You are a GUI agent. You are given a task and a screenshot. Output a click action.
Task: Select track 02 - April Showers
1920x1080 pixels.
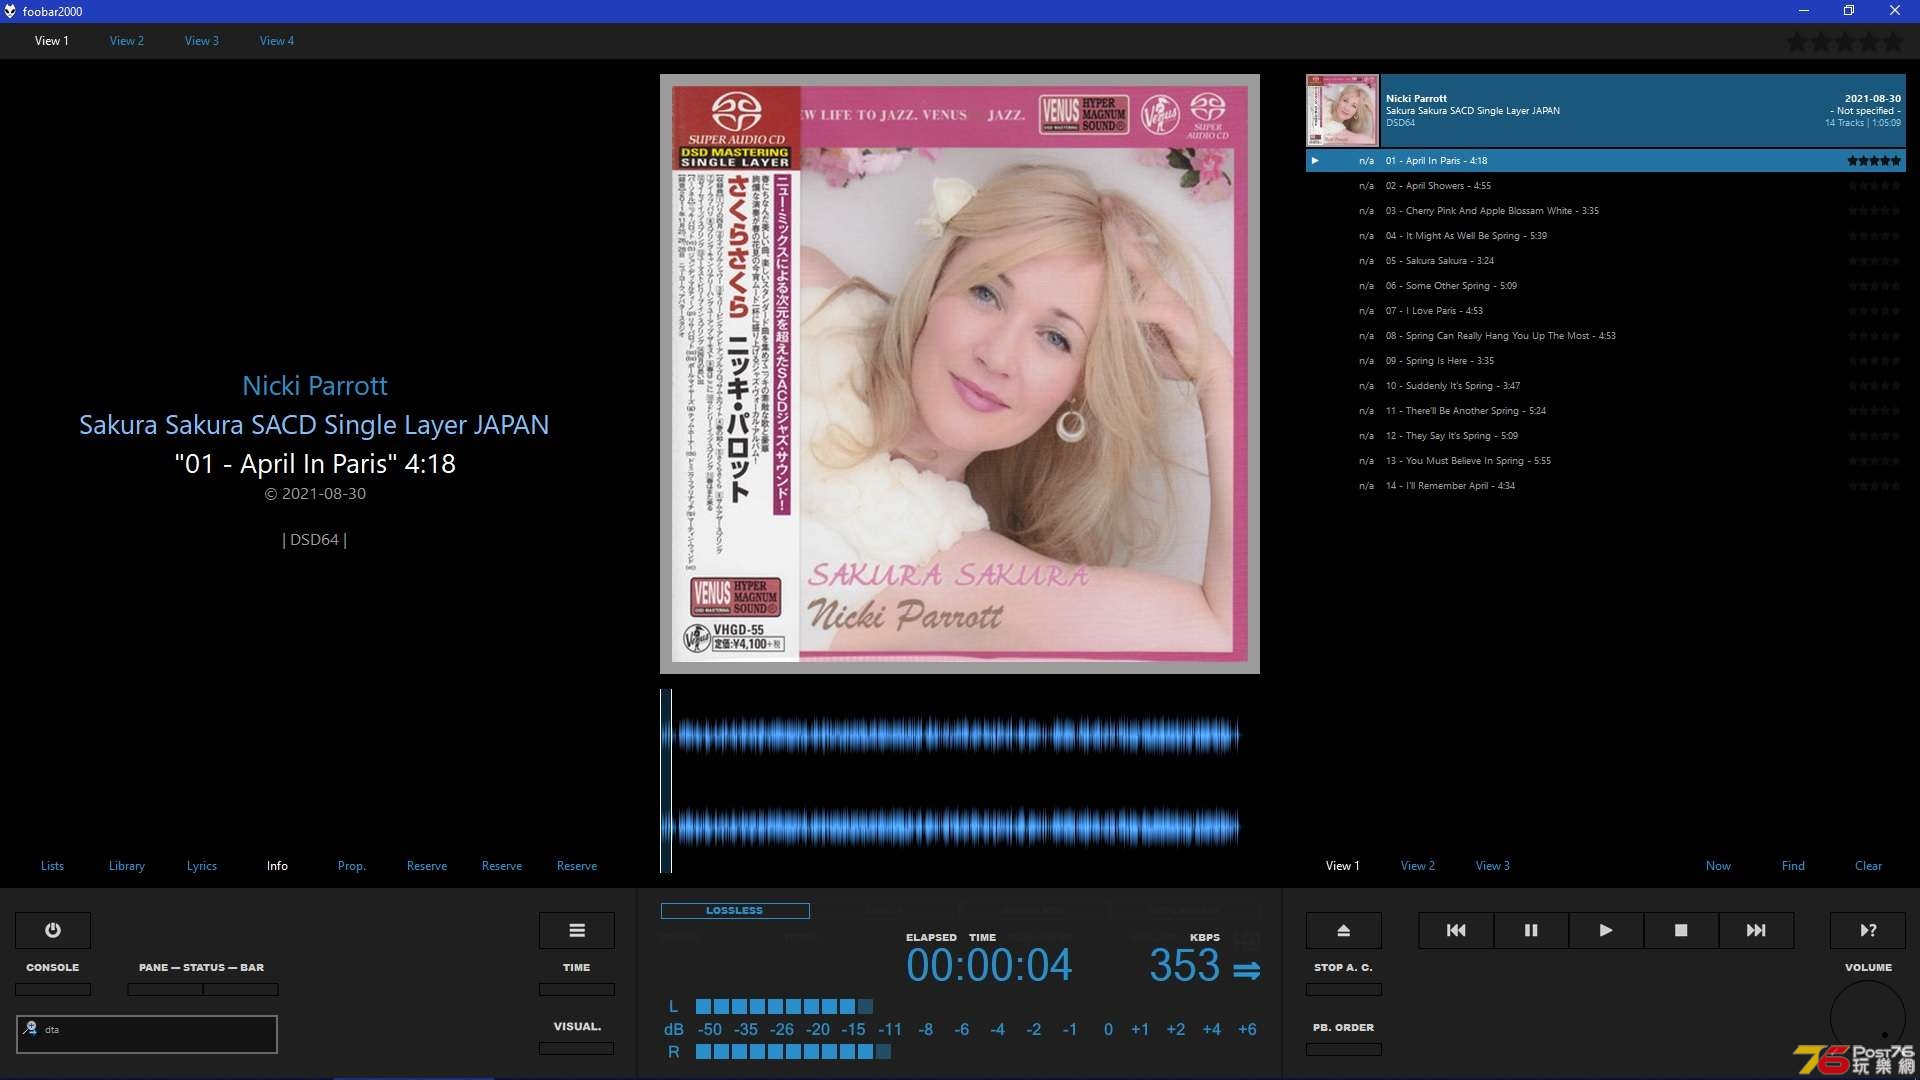tap(1606, 186)
